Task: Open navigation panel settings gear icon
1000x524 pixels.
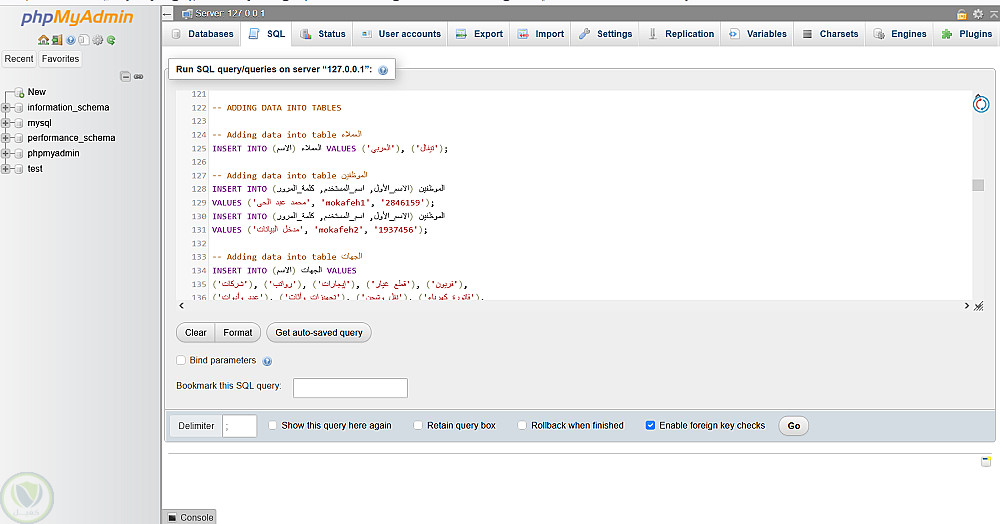Action: click(98, 40)
